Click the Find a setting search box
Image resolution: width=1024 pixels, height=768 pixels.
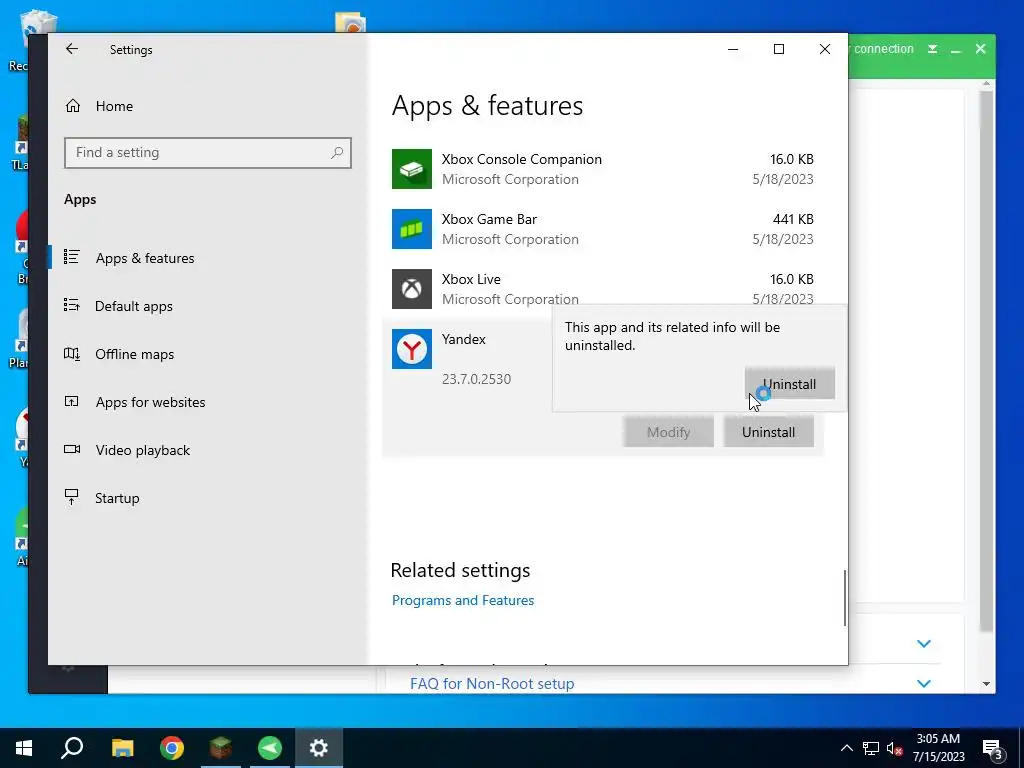click(208, 153)
